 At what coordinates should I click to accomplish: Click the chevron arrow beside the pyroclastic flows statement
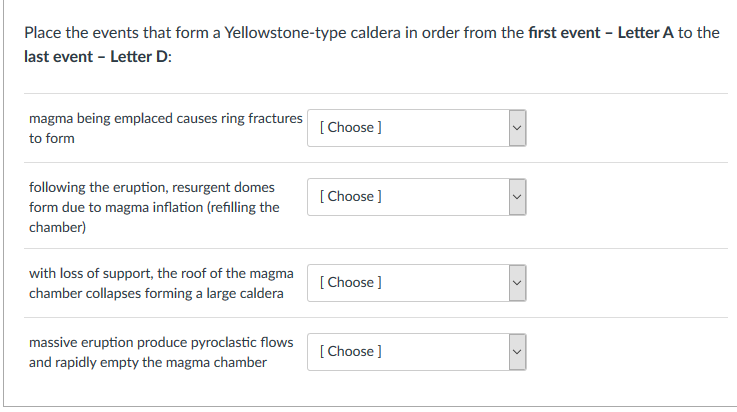(516, 351)
